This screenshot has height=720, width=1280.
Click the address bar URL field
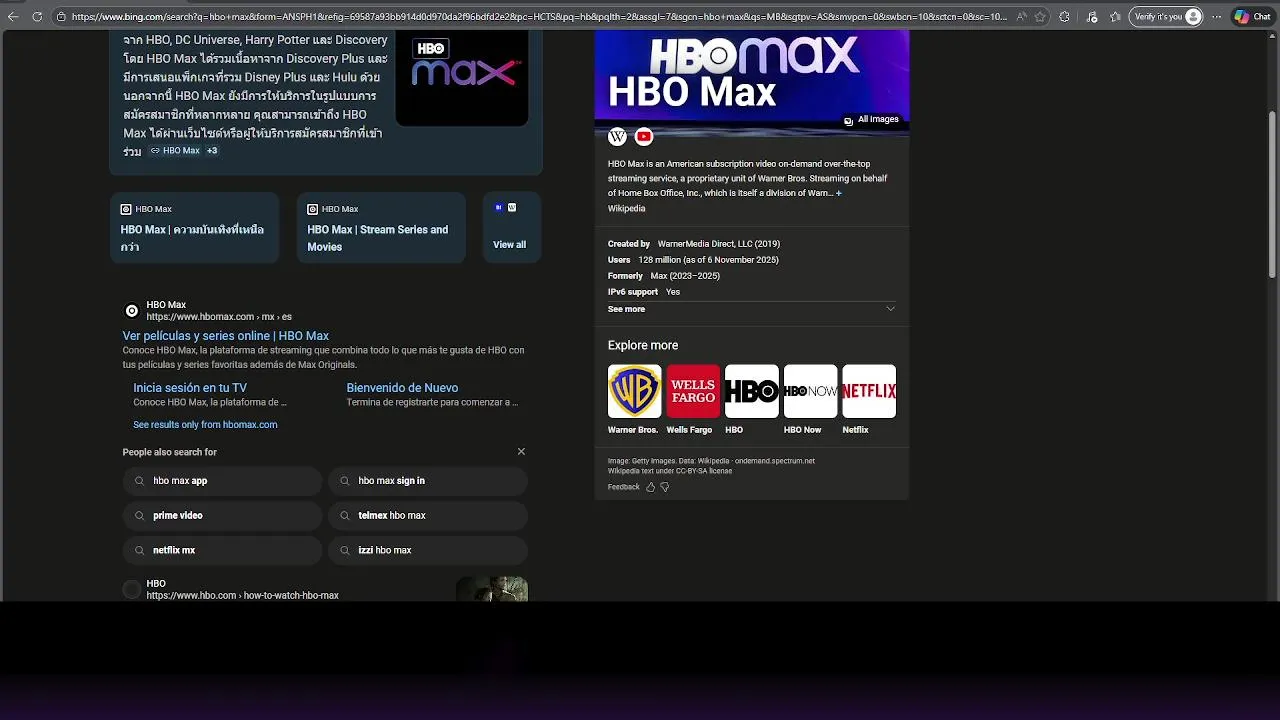(x=539, y=17)
